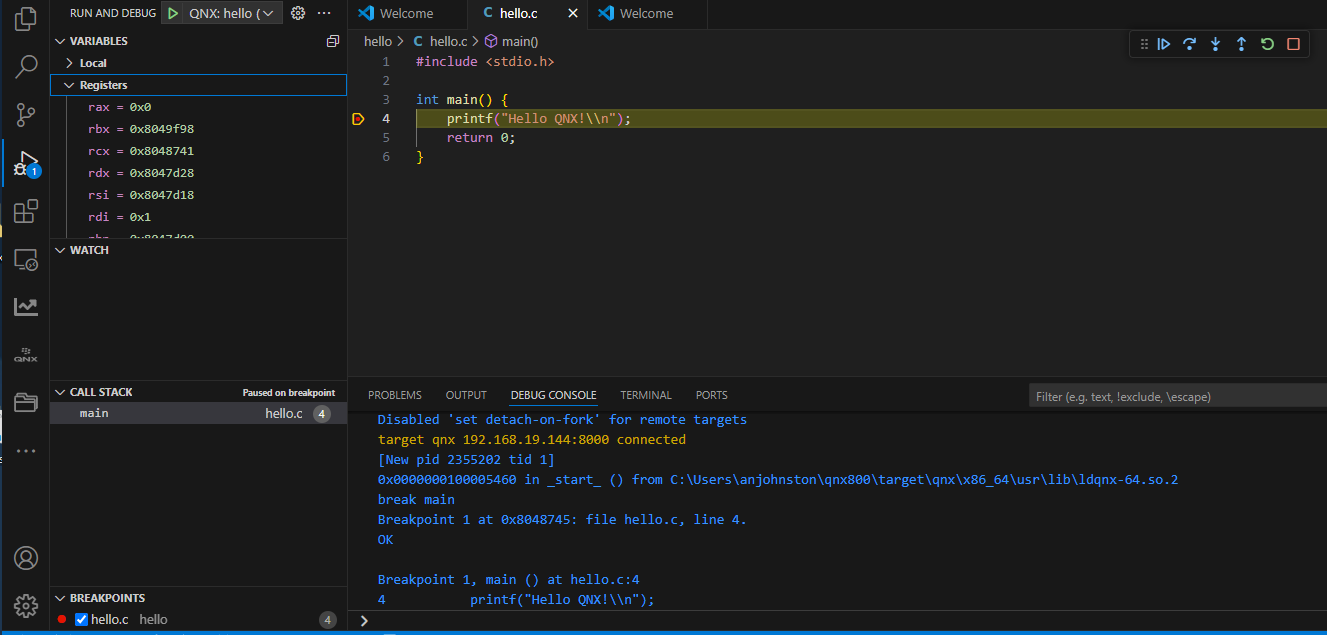Click the 'return 0;' code line
The height and width of the screenshot is (635, 1327).
click(481, 138)
